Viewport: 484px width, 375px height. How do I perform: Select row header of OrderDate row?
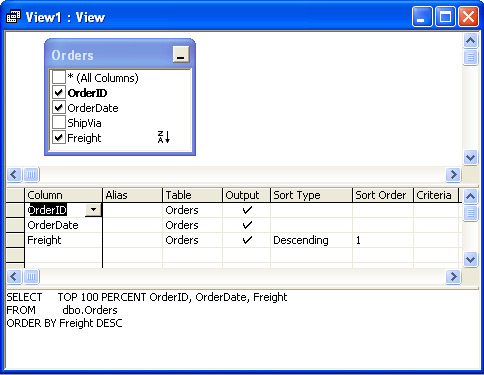pos(15,225)
